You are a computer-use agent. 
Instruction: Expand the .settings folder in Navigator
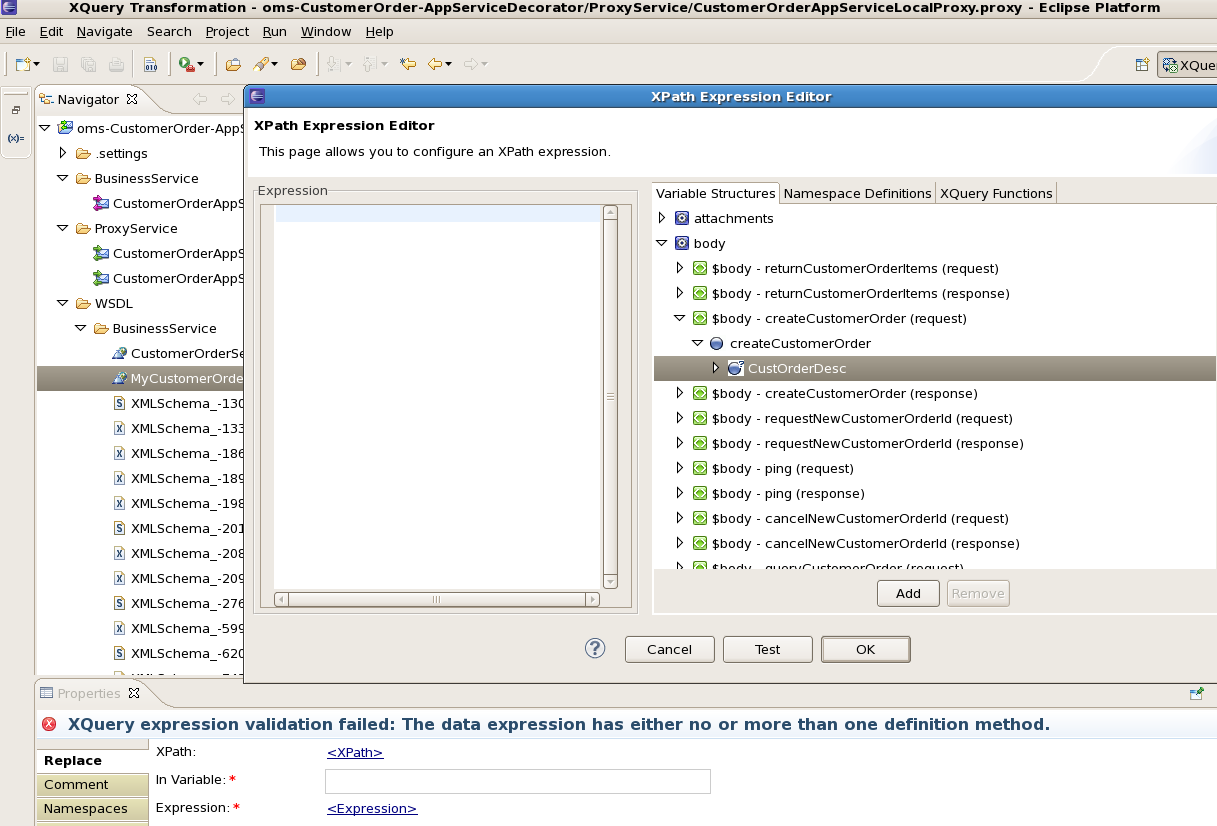[62, 153]
